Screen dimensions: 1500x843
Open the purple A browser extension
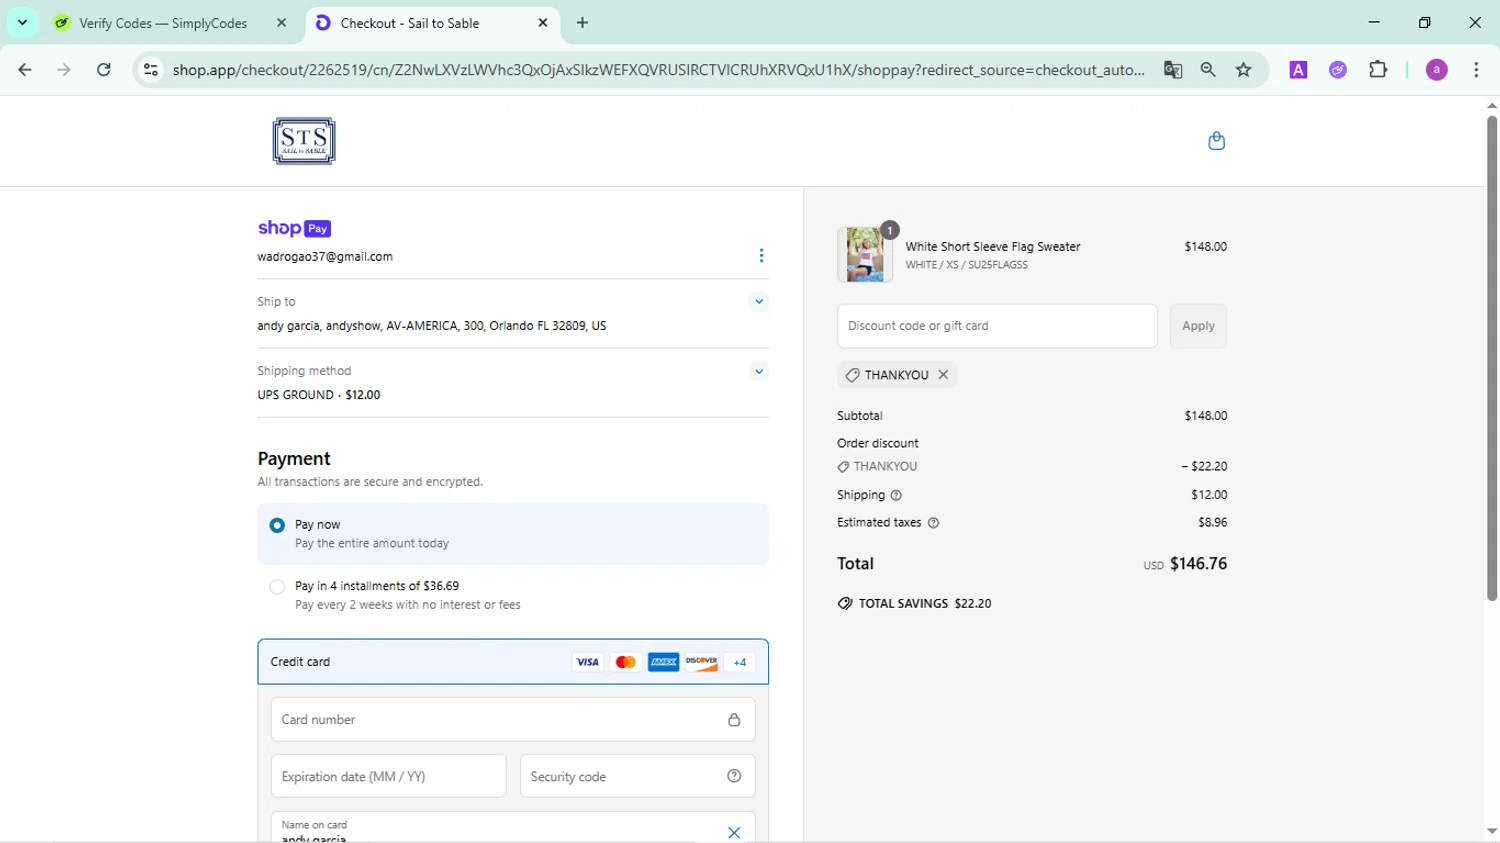(x=1298, y=70)
